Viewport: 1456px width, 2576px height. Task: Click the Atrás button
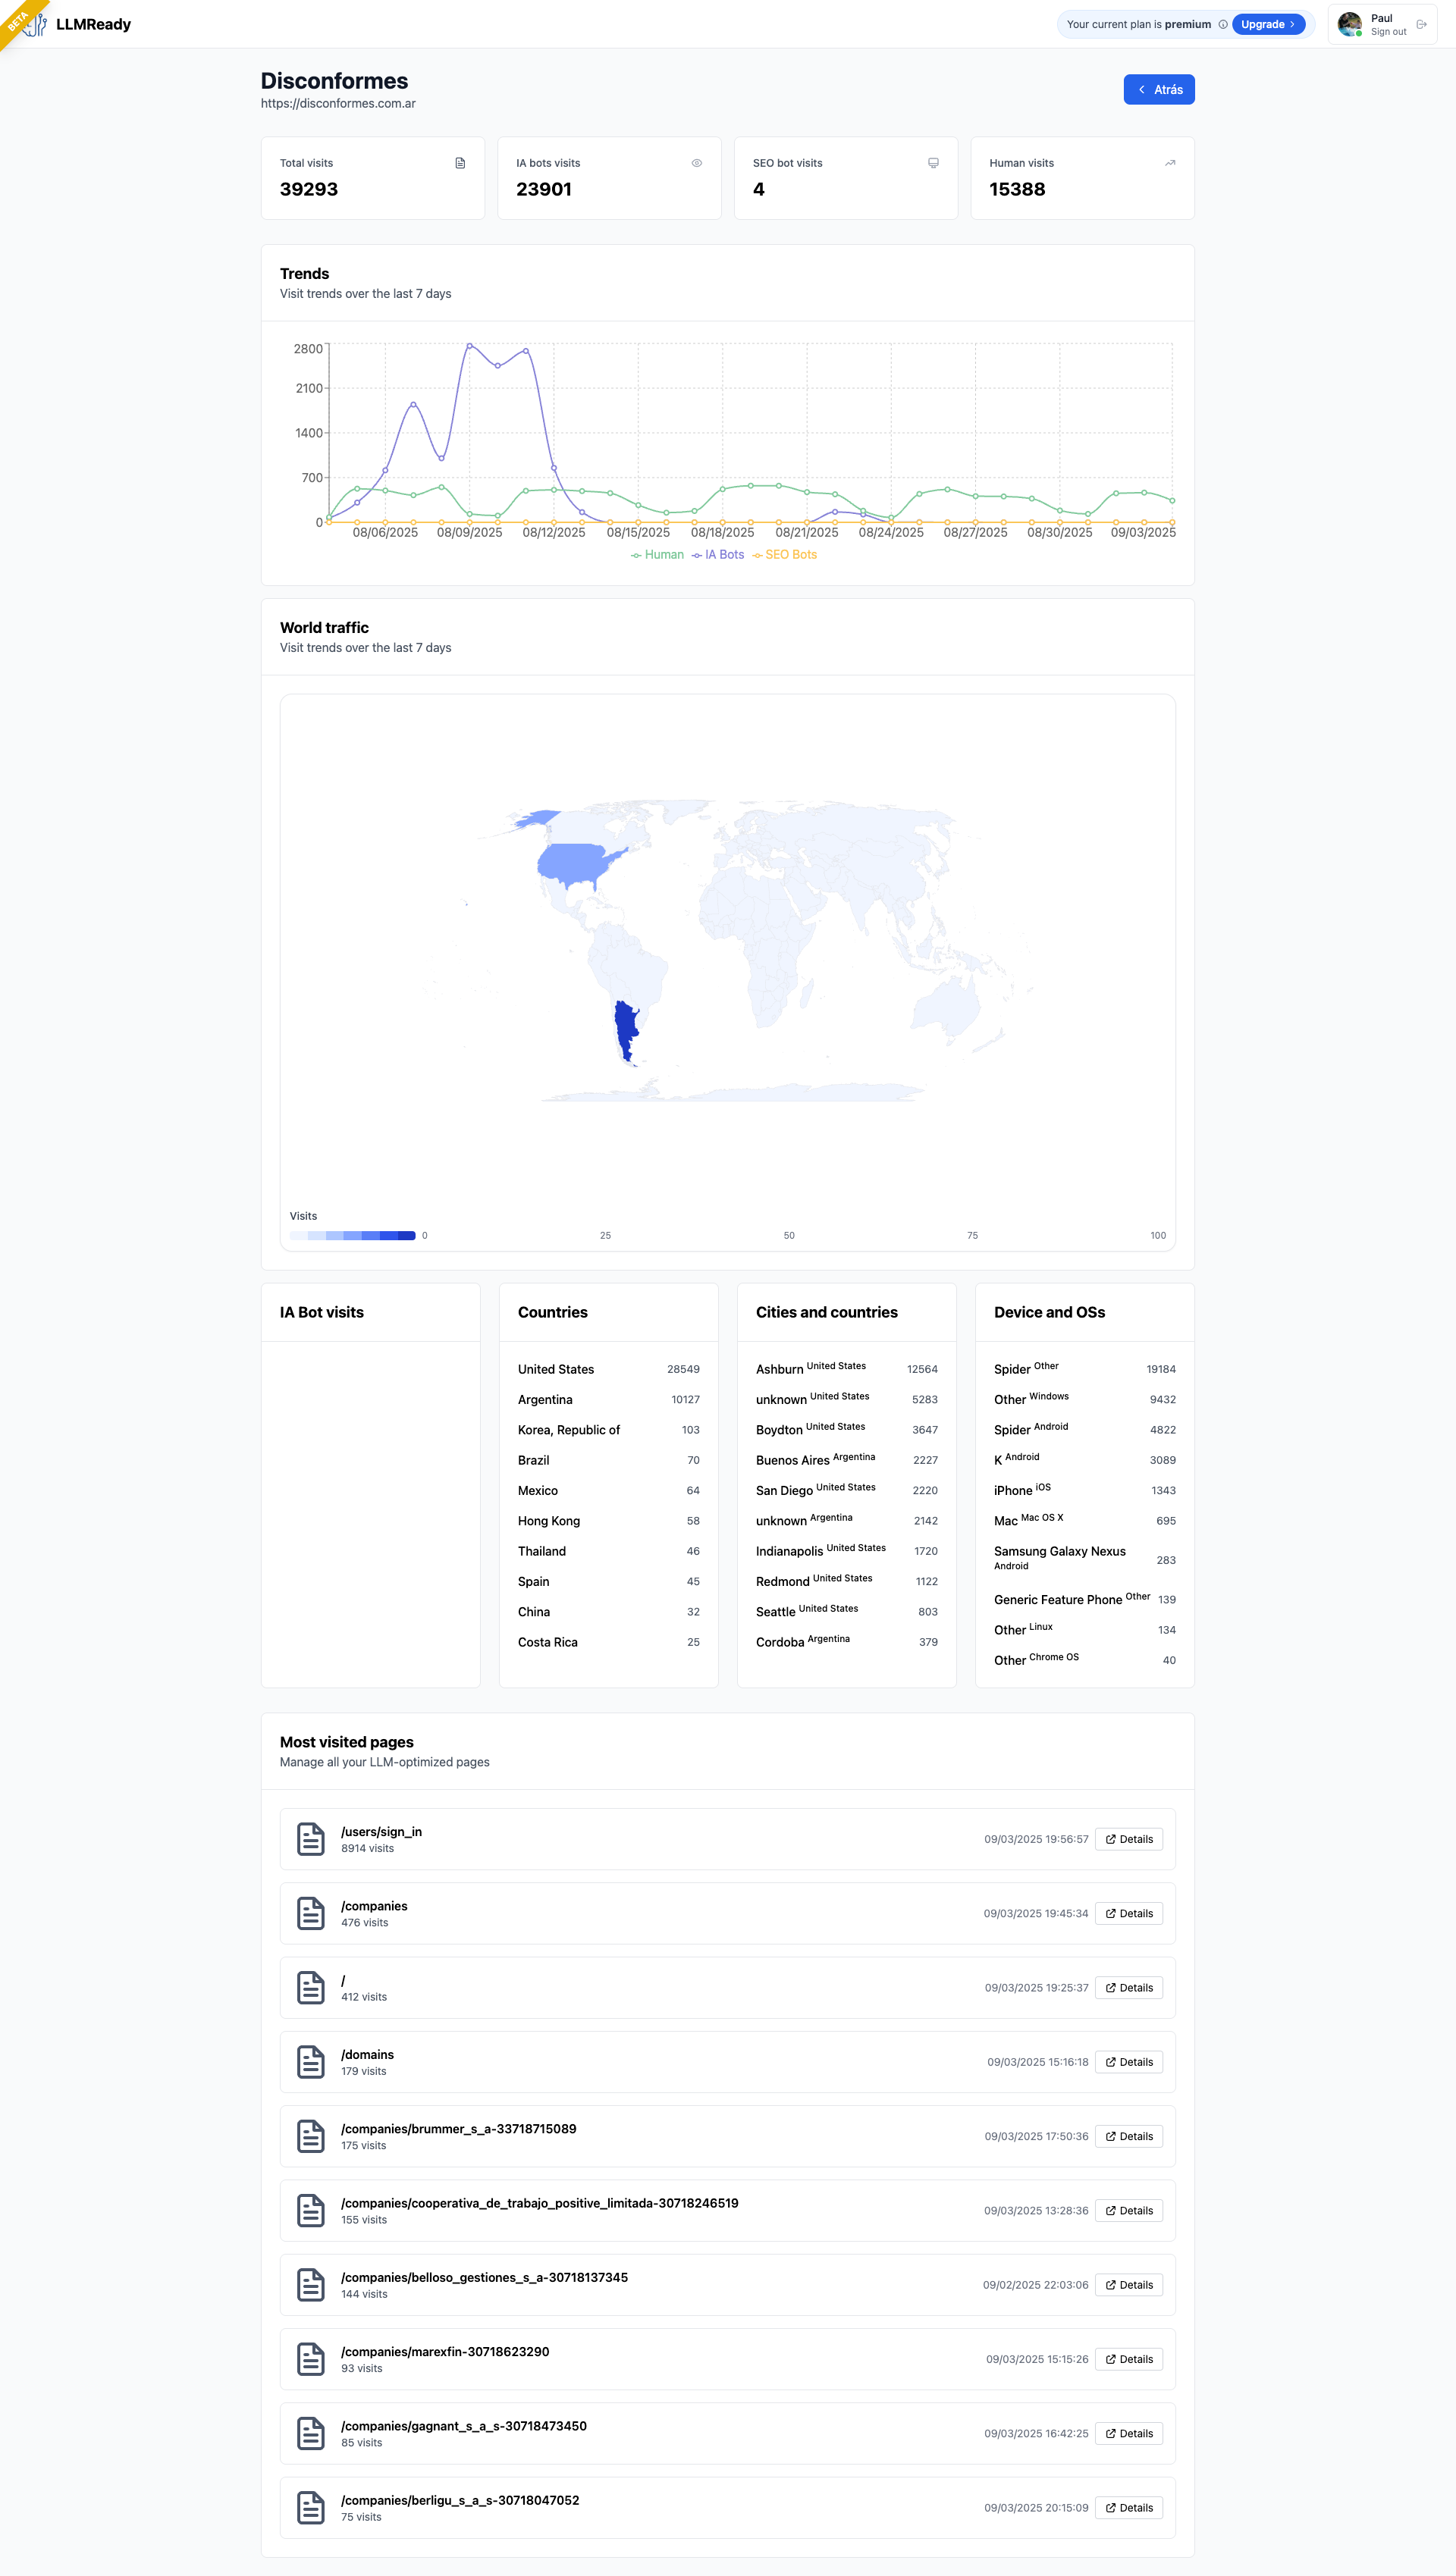[x=1159, y=89]
